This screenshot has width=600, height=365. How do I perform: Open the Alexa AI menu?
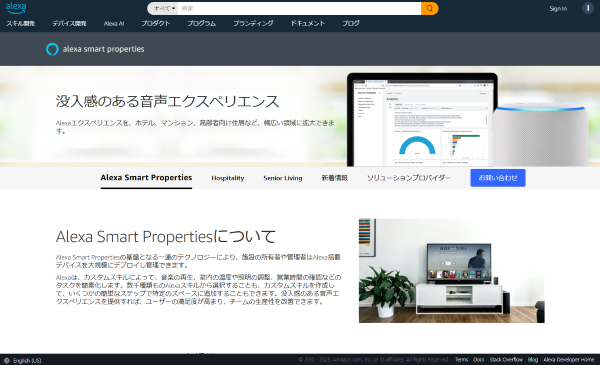(114, 23)
